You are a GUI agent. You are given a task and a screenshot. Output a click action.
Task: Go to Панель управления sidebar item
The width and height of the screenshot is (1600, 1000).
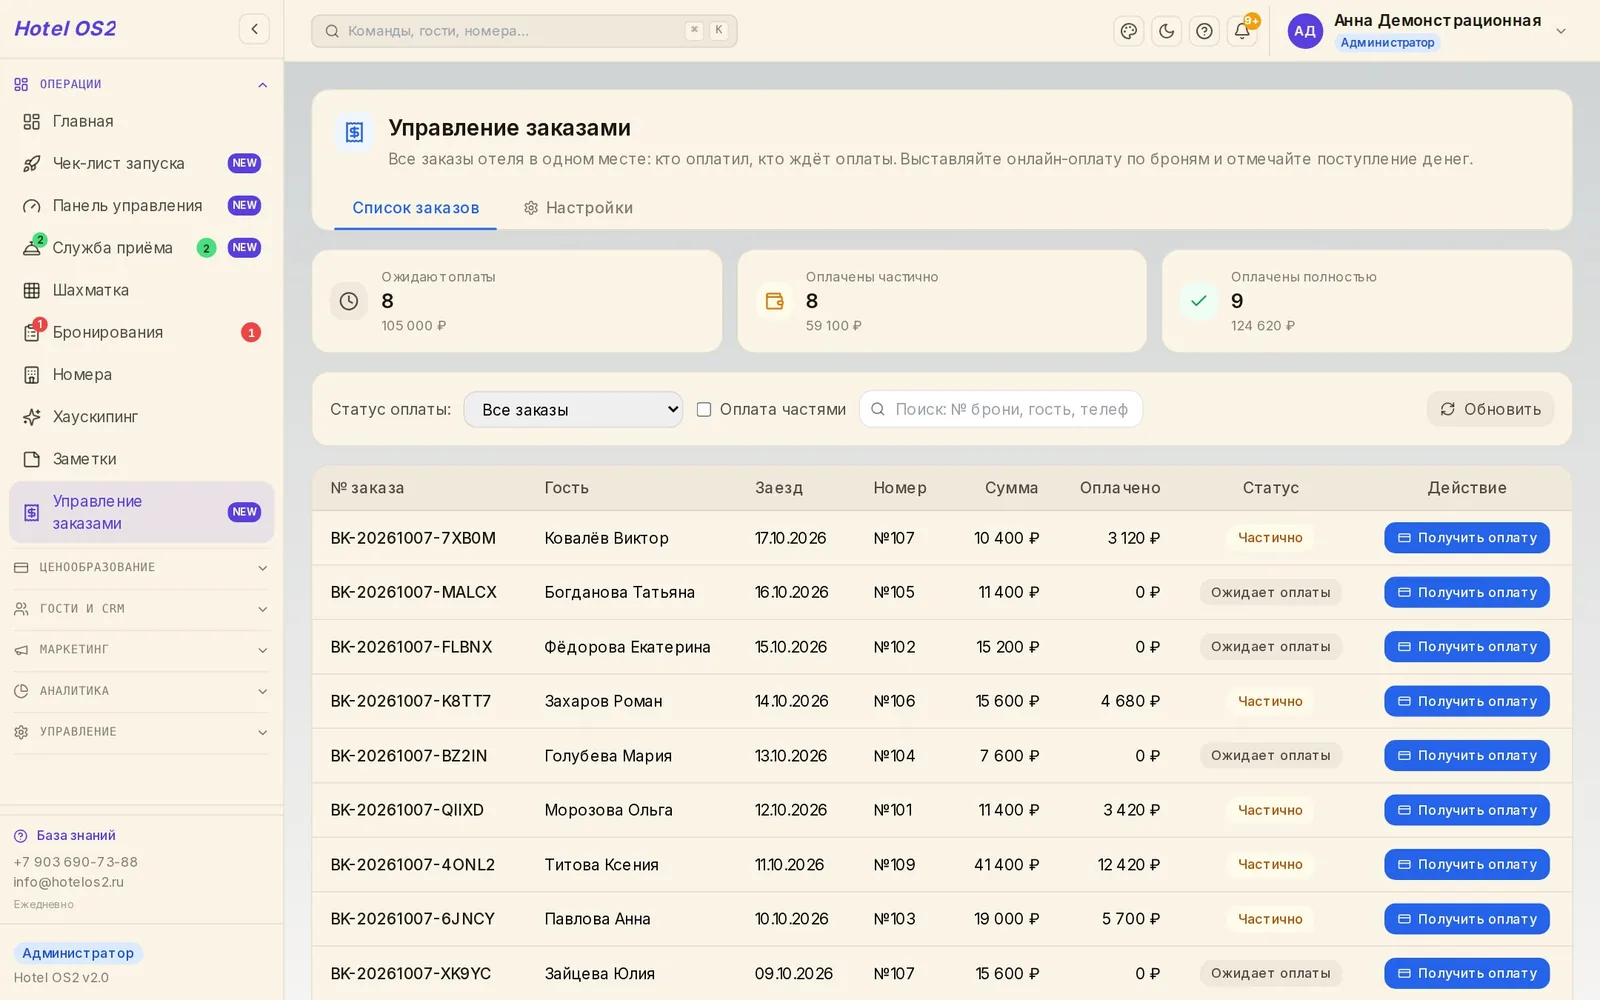click(x=142, y=205)
